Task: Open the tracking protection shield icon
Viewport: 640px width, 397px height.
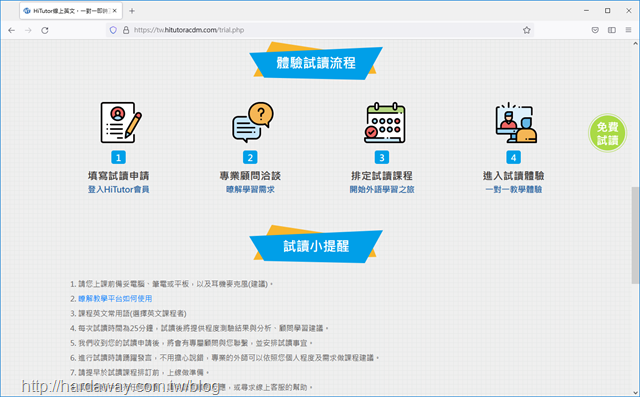Action: 113,30
